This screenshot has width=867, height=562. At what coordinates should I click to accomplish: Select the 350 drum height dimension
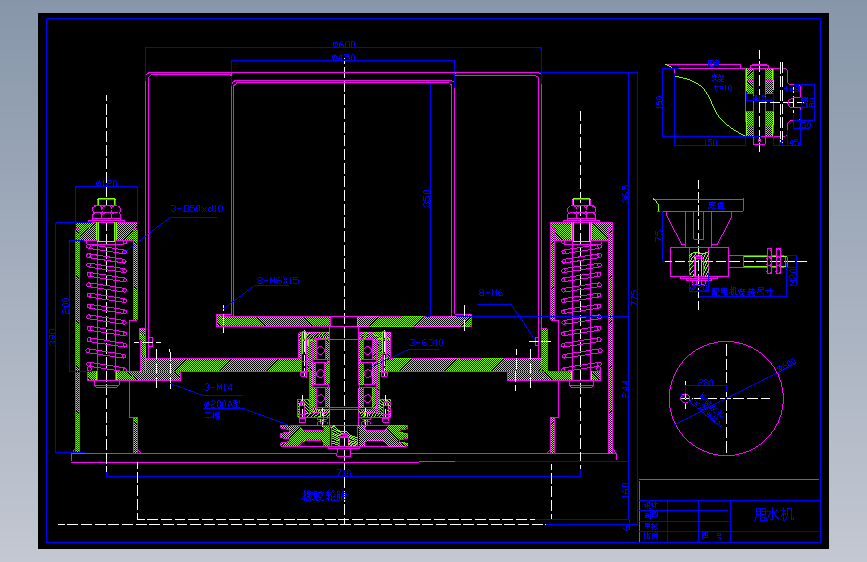point(427,199)
